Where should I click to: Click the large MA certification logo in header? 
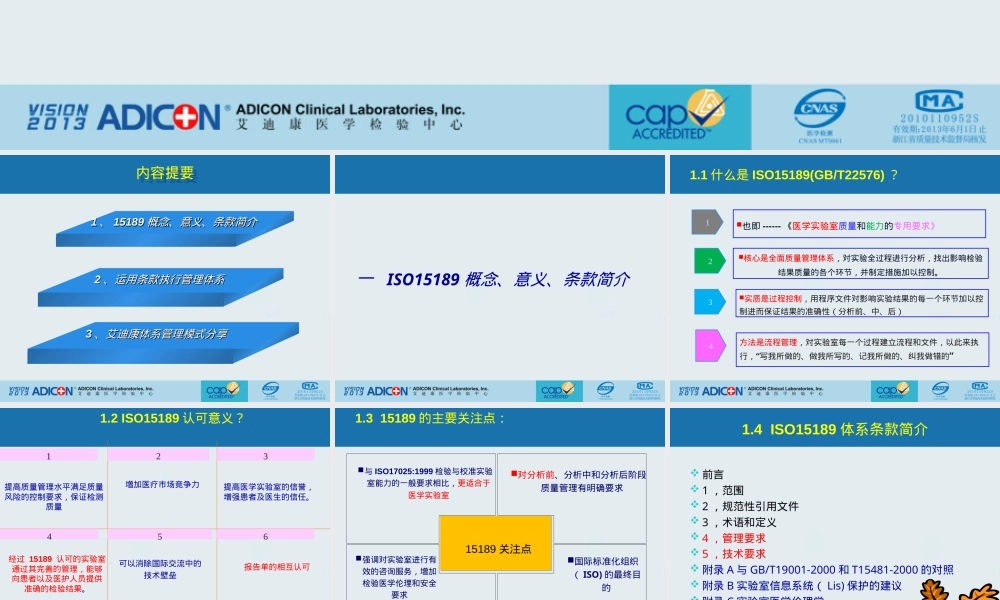point(939,101)
